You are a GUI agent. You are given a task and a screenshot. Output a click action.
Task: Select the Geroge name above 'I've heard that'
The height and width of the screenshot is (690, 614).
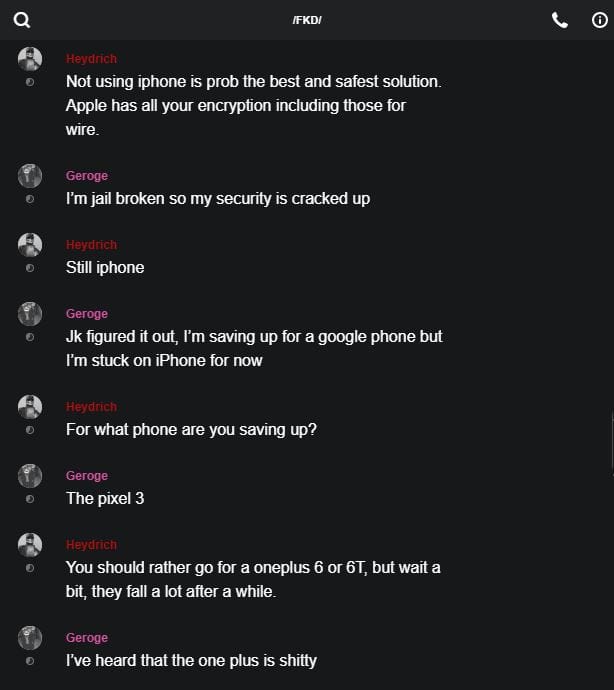[x=87, y=638]
